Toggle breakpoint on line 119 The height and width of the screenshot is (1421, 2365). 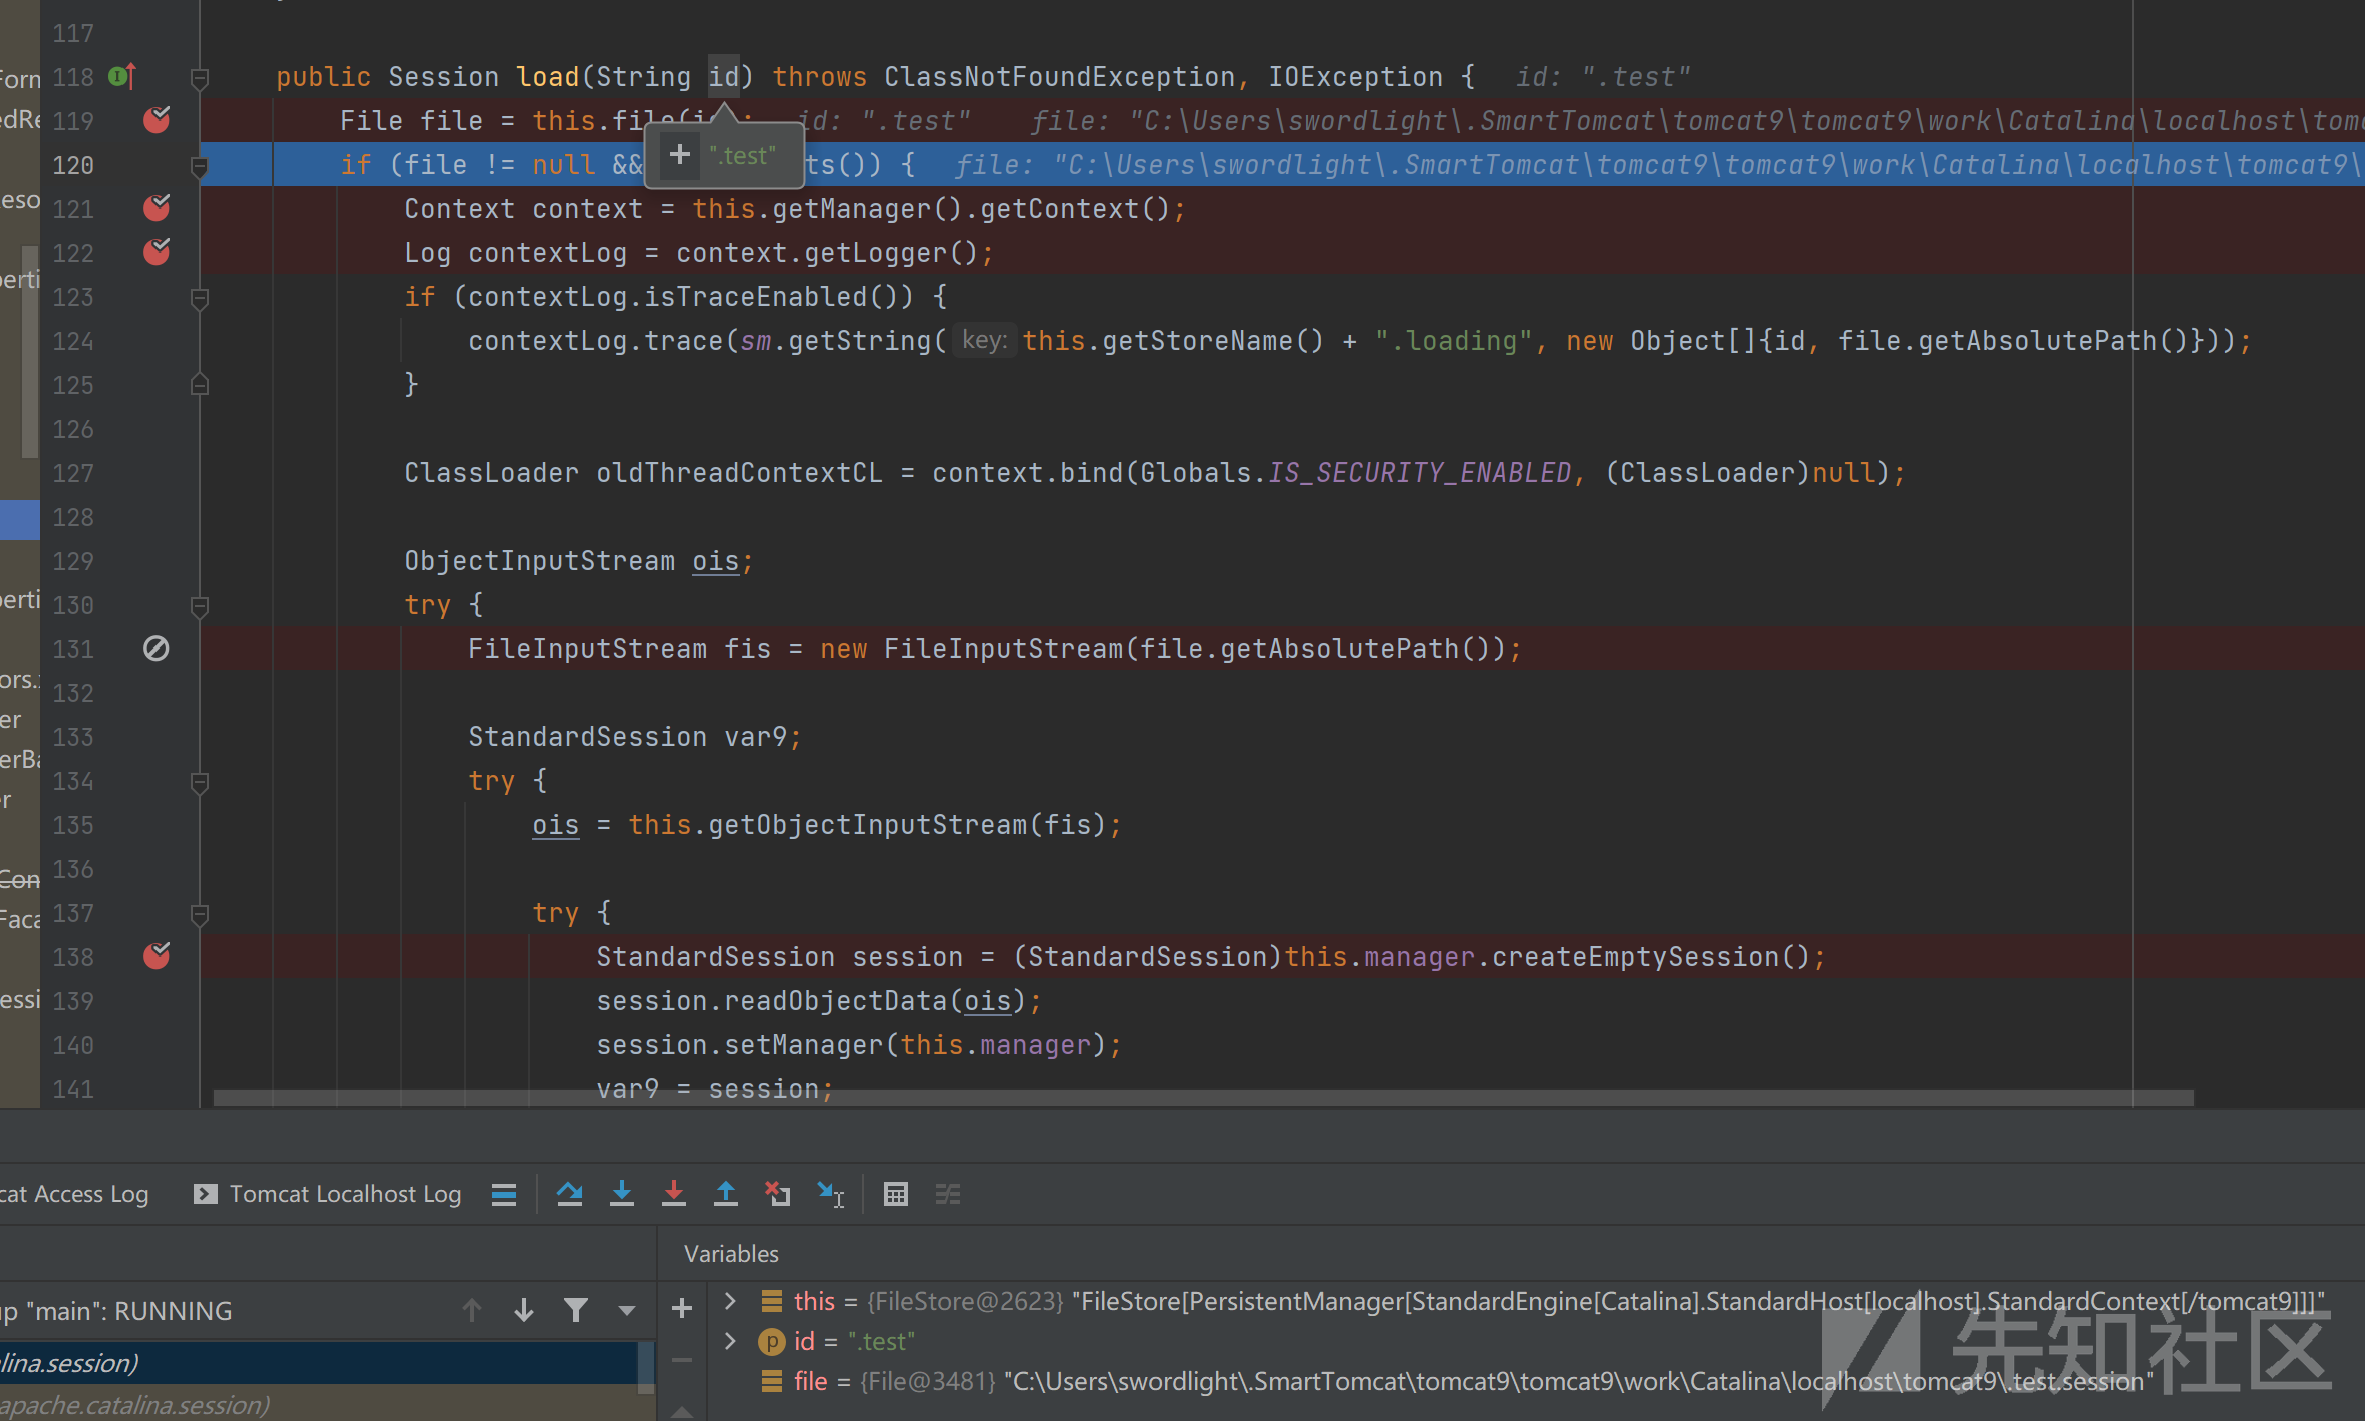pos(157,120)
